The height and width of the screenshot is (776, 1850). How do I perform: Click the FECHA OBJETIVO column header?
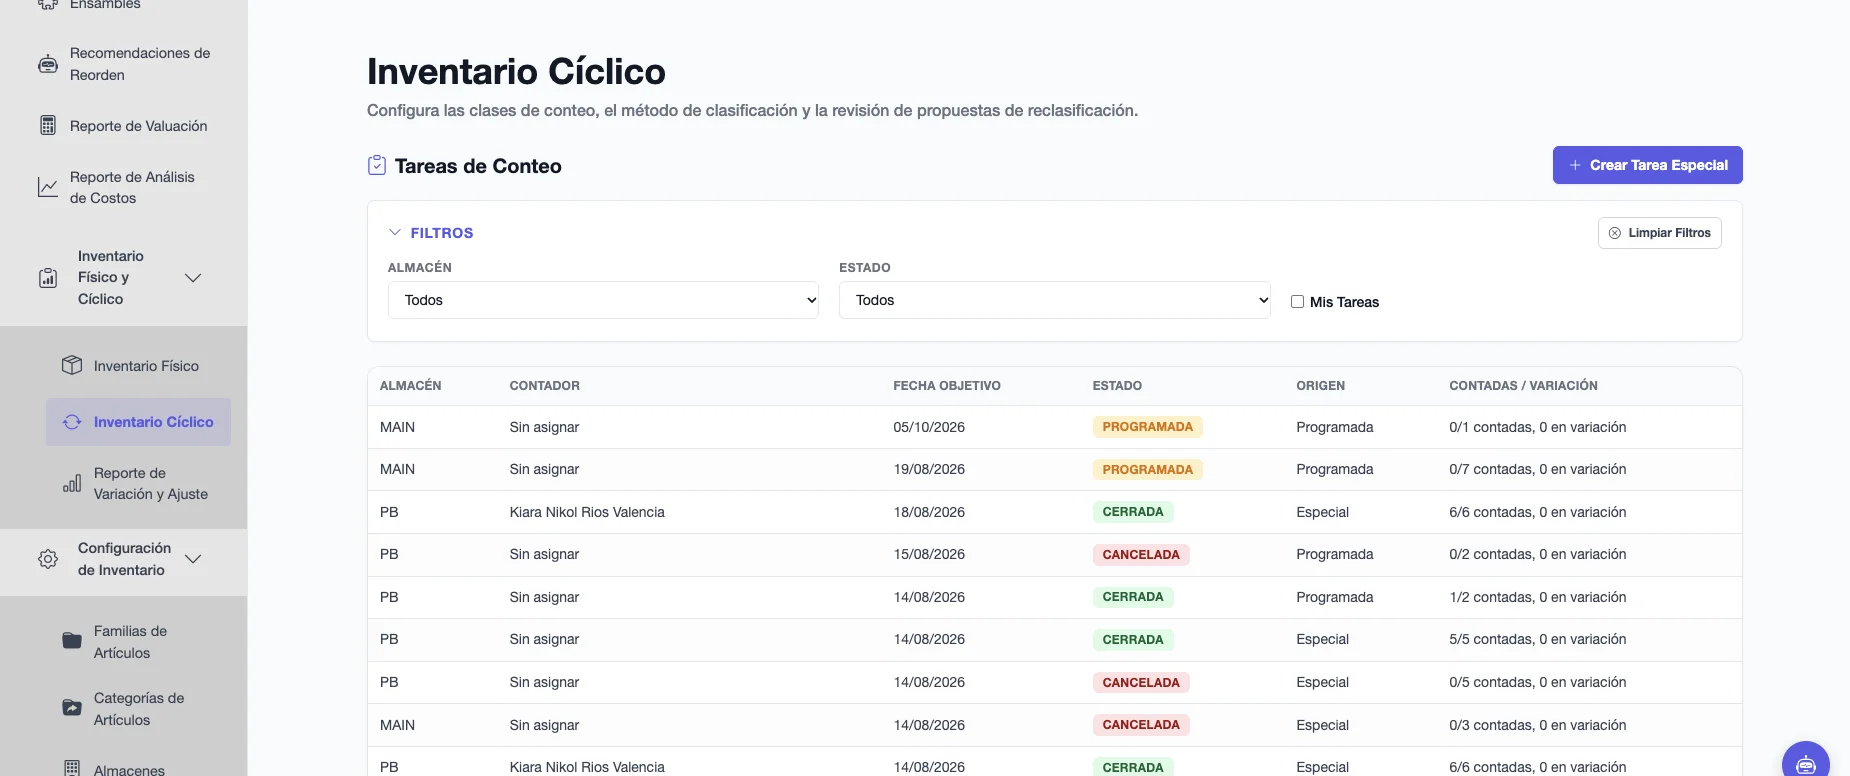pyautogui.click(x=946, y=386)
